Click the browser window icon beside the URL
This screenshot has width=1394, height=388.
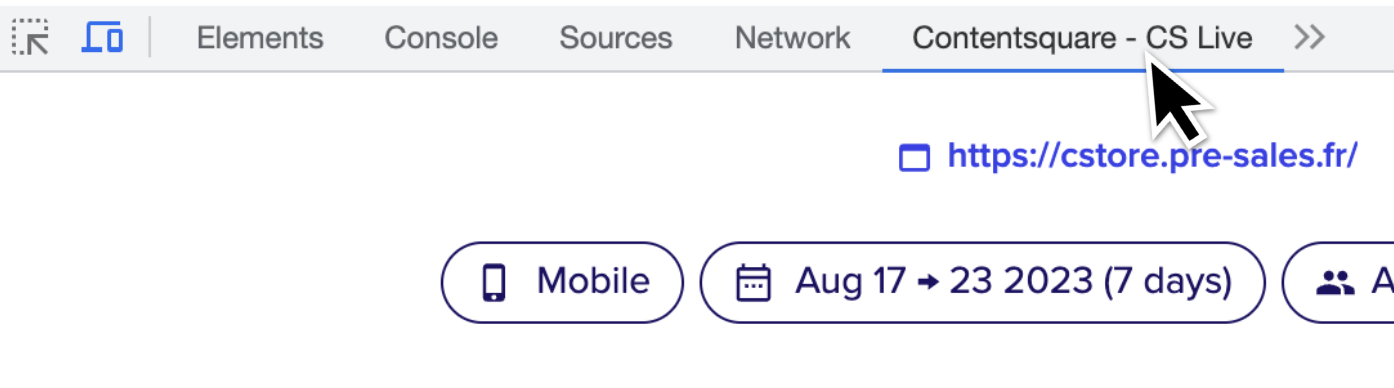[x=915, y=158]
